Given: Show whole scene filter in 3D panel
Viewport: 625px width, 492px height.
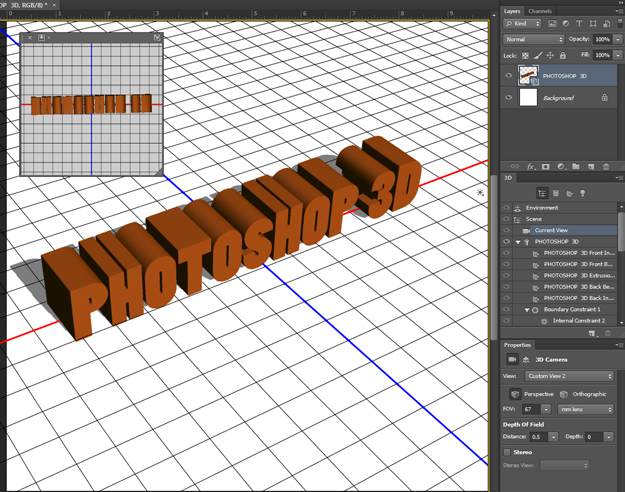Looking at the screenshot, I should pyautogui.click(x=541, y=193).
